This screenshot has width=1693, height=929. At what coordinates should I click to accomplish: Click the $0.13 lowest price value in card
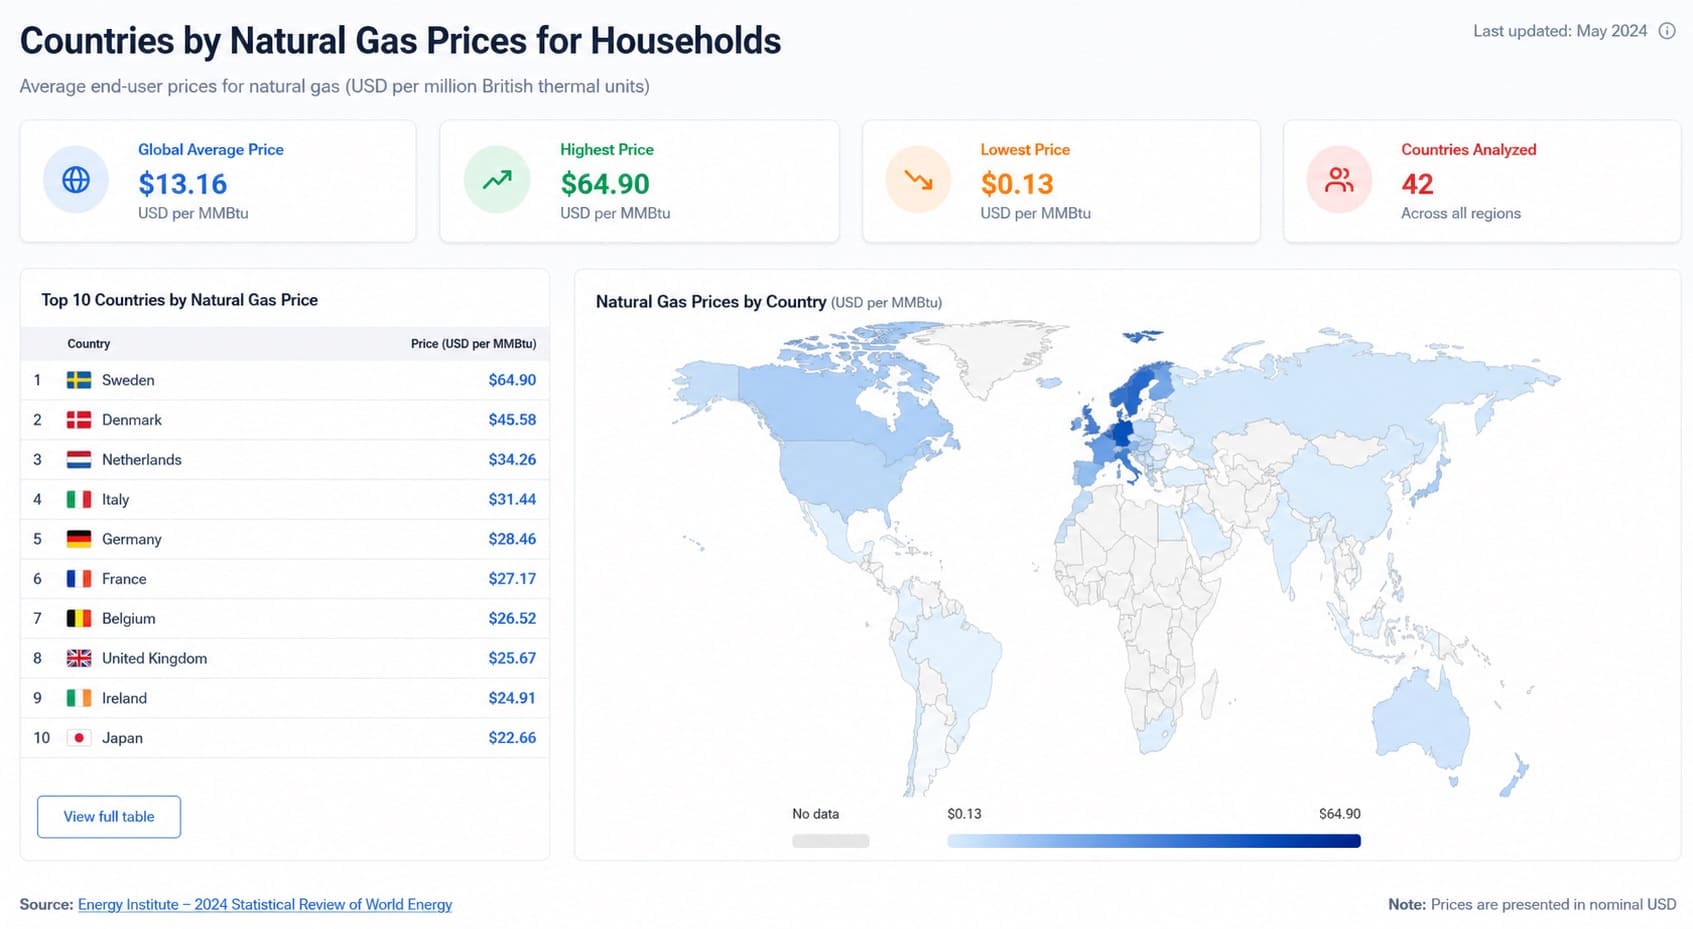pos(1017,184)
